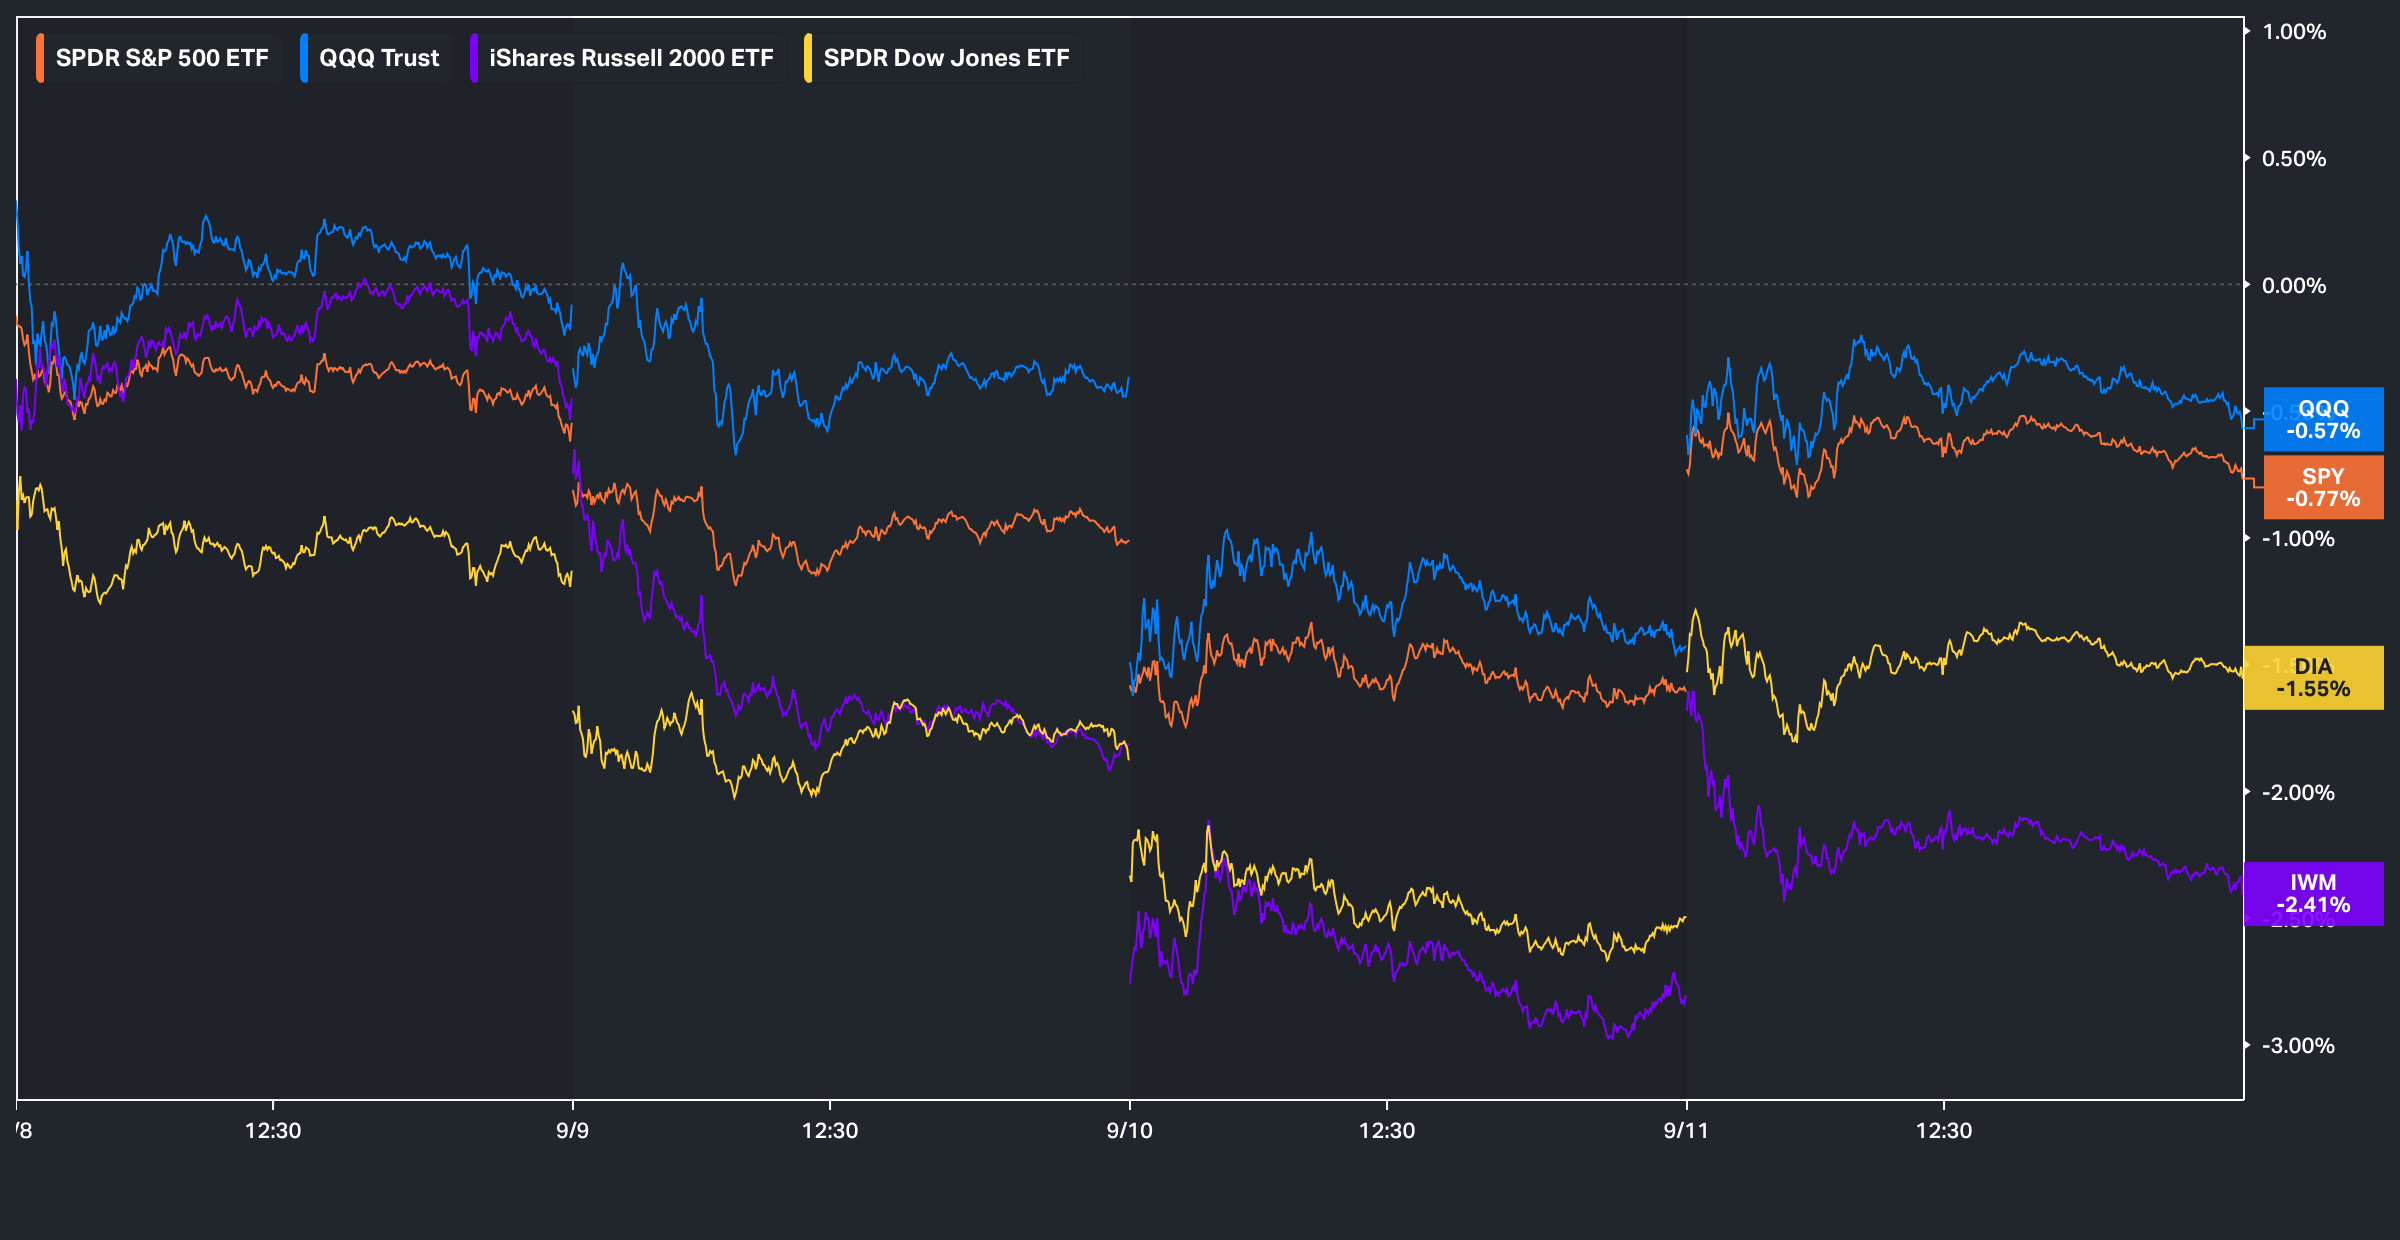The height and width of the screenshot is (1240, 2400).
Task: Click the purple color bar beside iShares Russell 2000
Action: 474,58
